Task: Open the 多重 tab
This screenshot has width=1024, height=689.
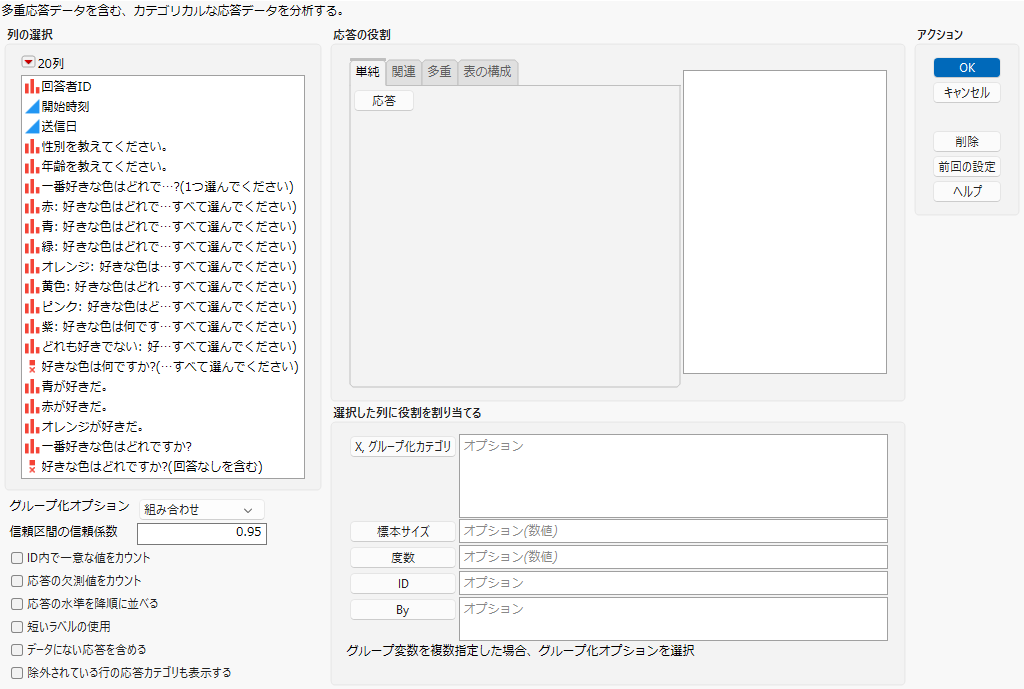Action: click(440, 72)
